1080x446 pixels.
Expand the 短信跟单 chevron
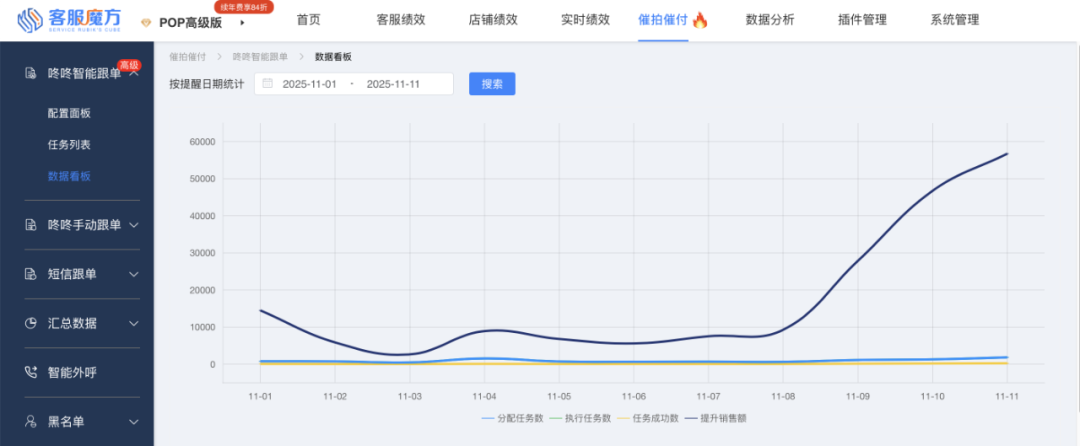click(x=134, y=274)
